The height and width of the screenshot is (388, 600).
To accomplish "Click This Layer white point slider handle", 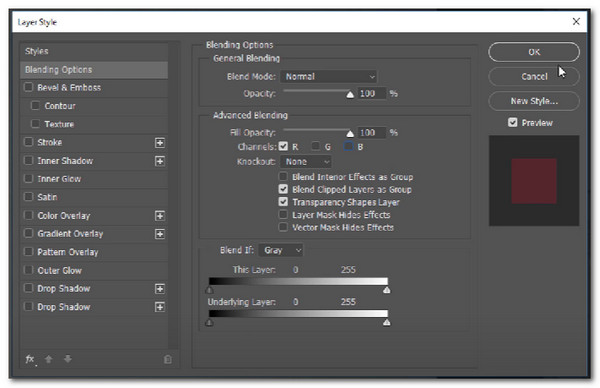I will click(387, 290).
